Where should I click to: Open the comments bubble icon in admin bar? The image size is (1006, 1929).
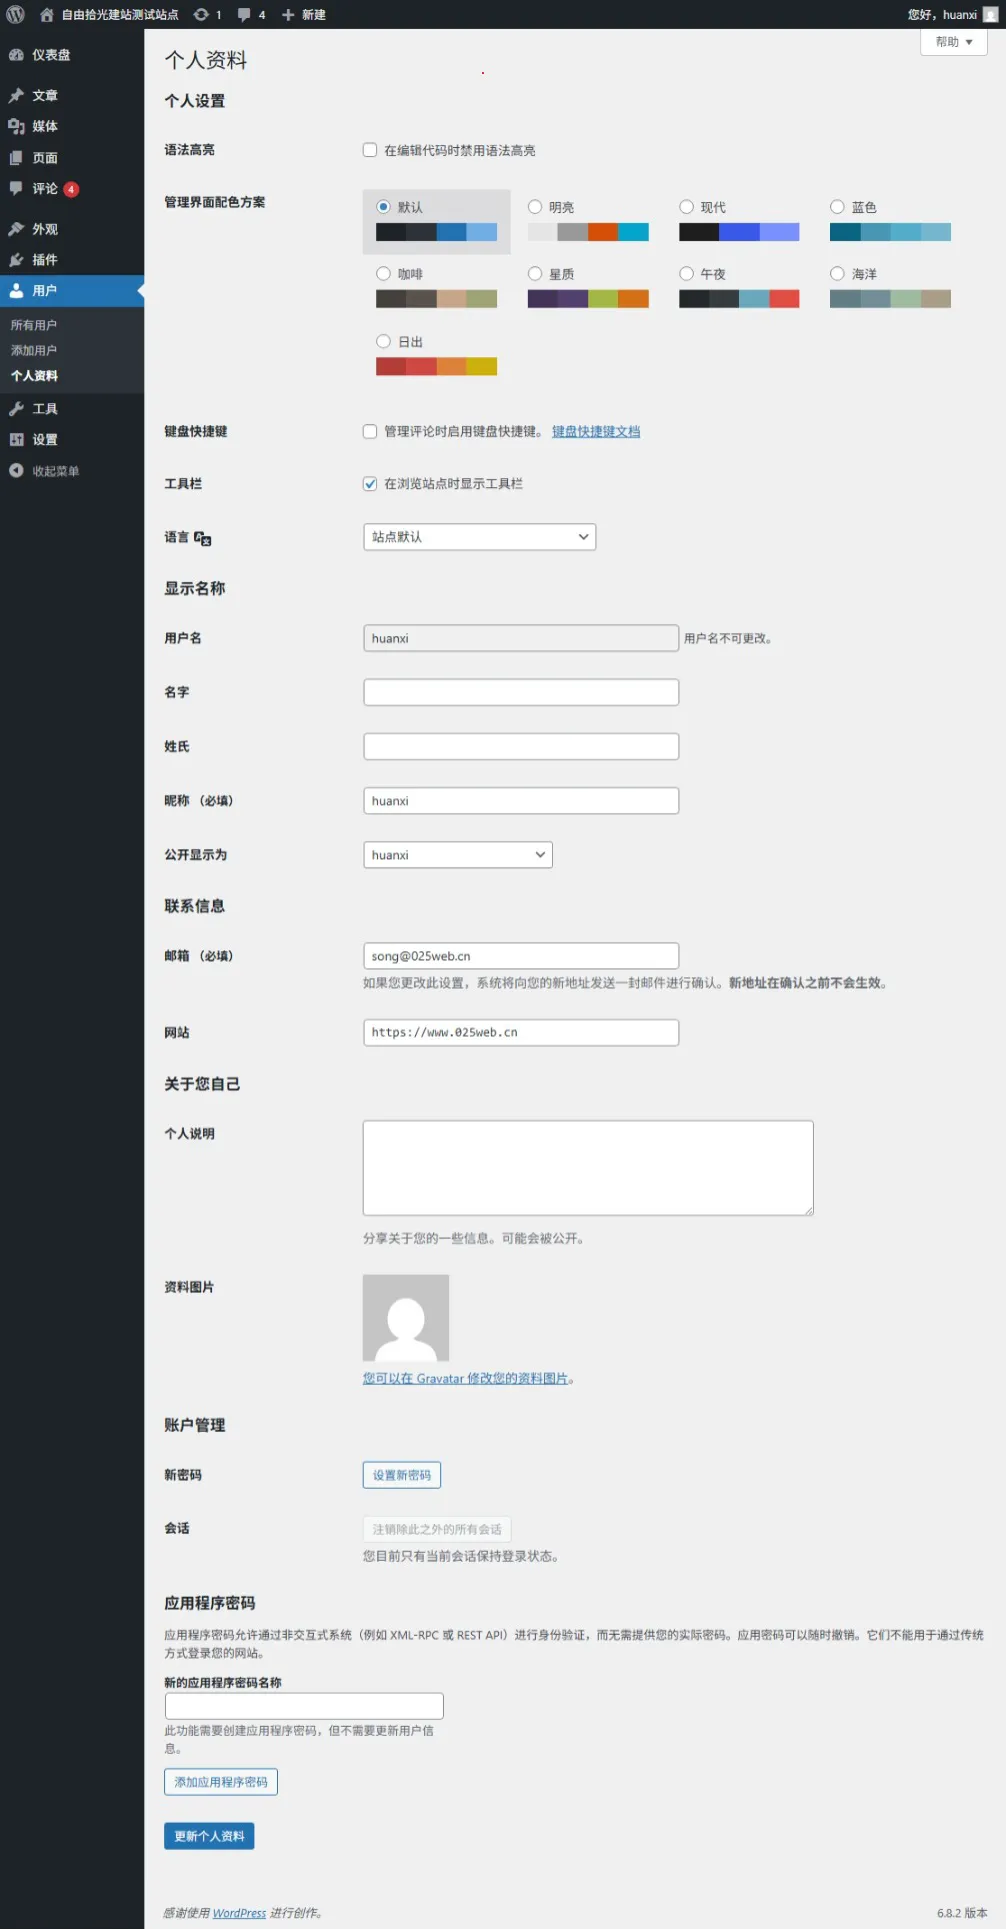(244, 15)
